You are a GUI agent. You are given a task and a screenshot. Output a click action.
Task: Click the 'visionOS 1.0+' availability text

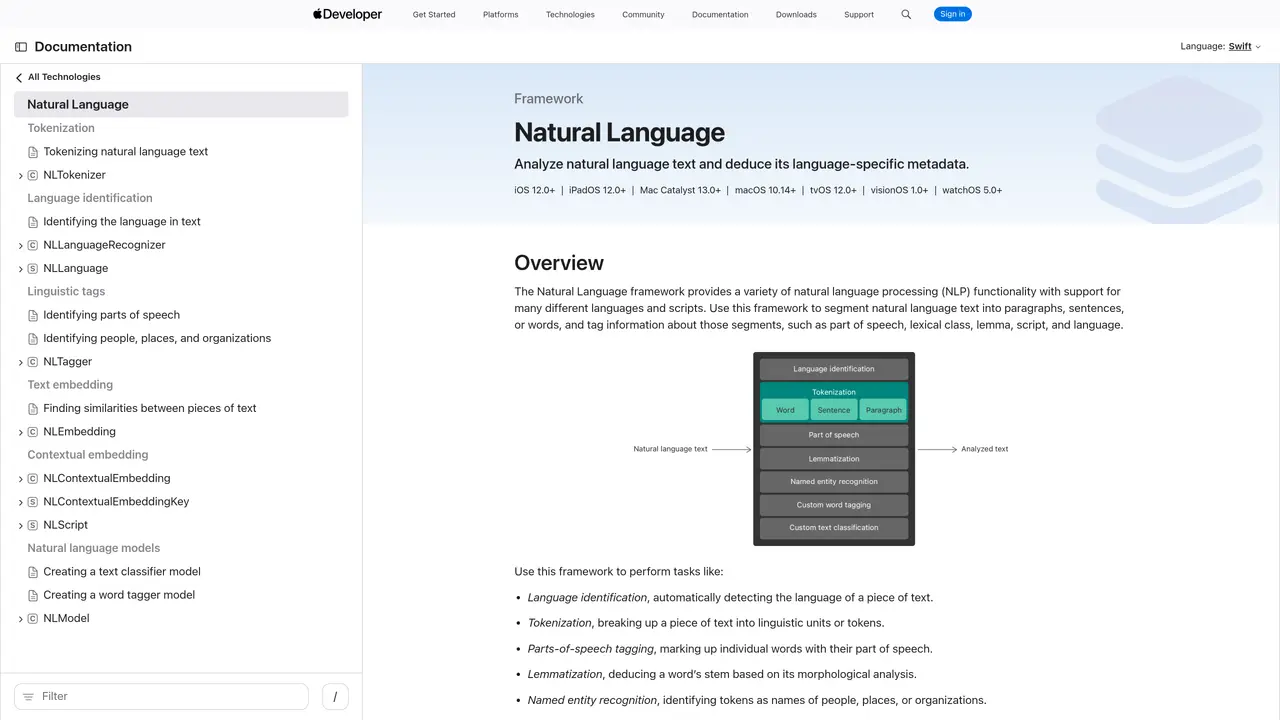coord(899,190)
